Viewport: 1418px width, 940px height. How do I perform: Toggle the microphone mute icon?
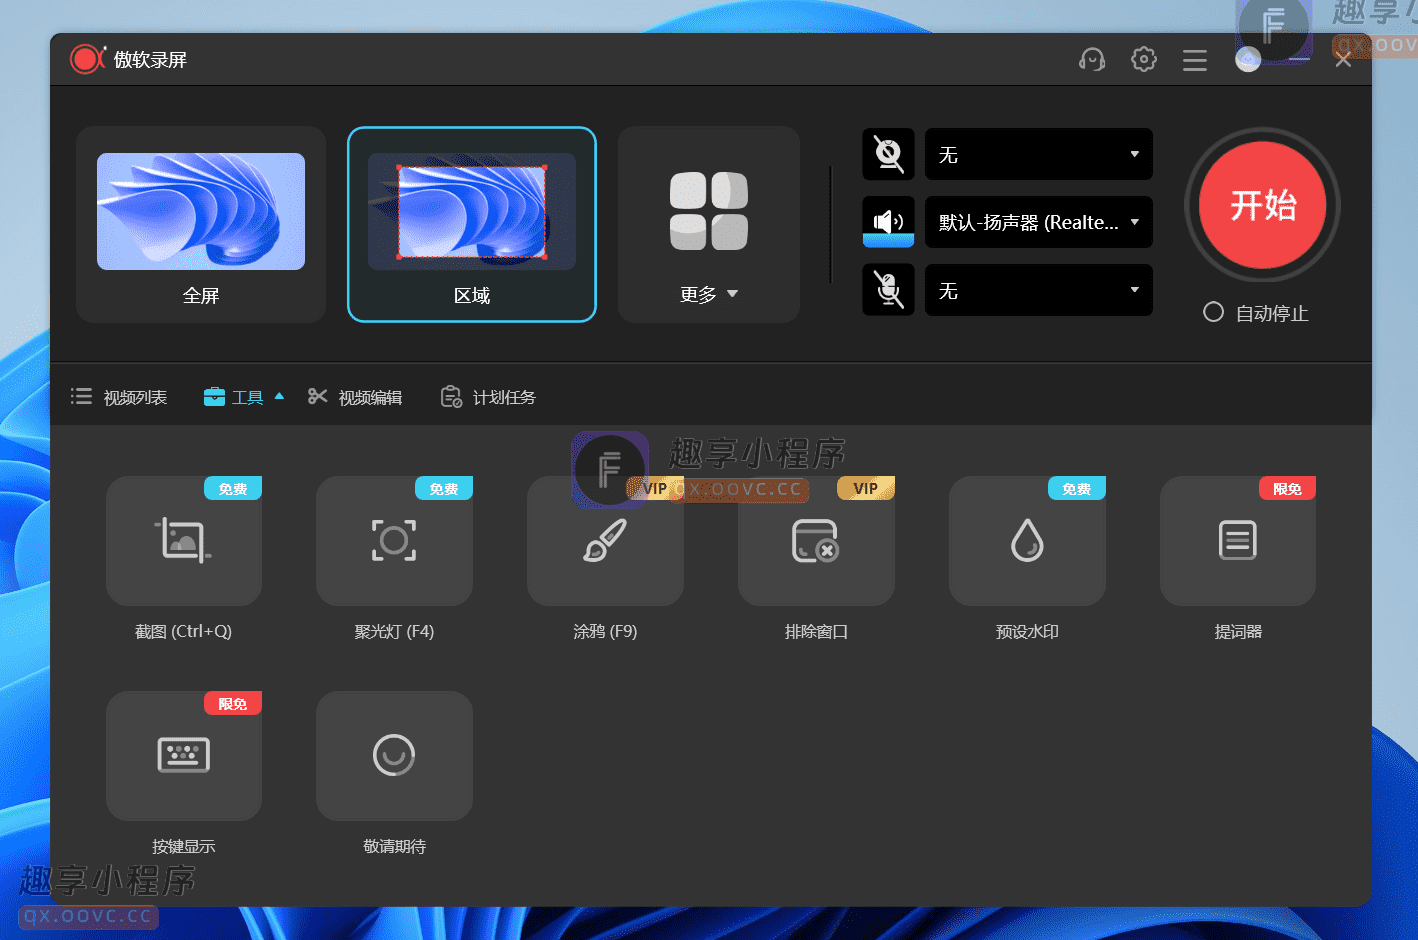pos(889,290)
